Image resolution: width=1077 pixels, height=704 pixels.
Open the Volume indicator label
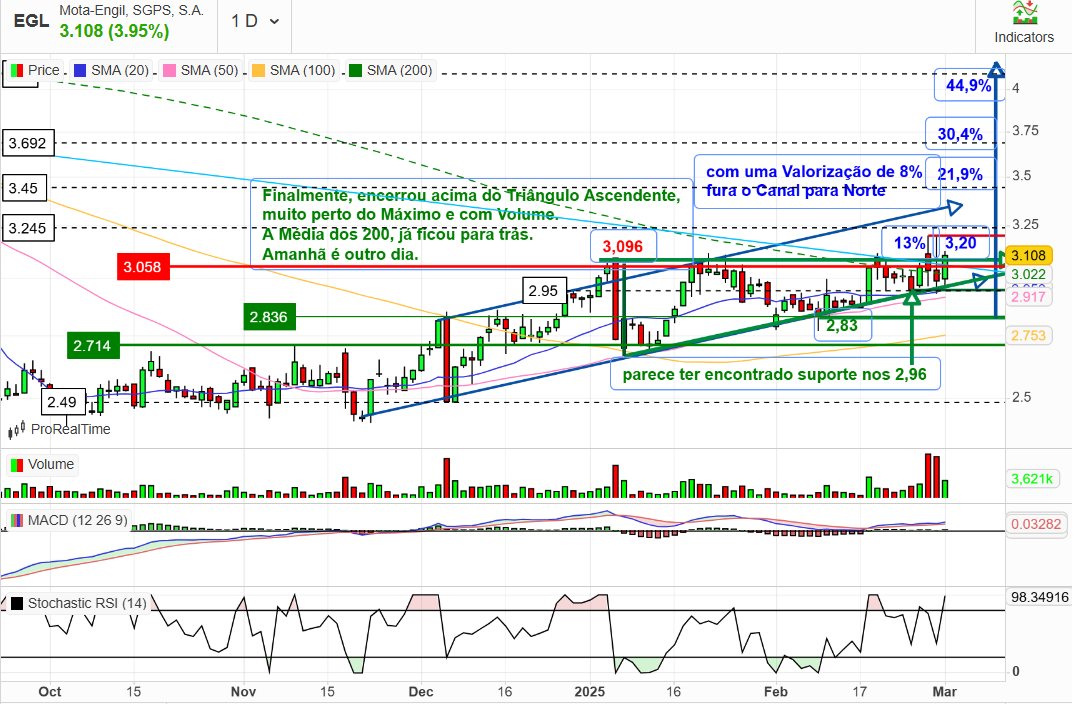43,464
